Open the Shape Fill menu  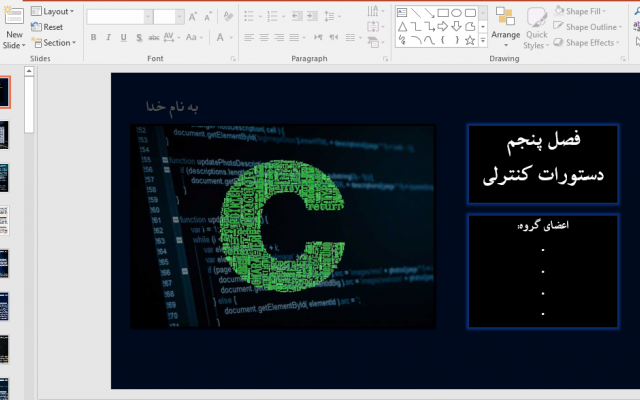(x=580, y=11)
